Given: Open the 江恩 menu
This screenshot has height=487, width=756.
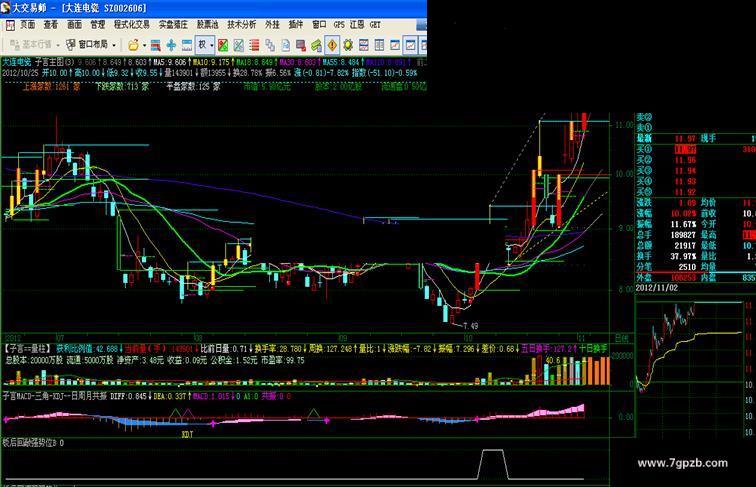Looking at the screenshot, I should pos(357,25).
